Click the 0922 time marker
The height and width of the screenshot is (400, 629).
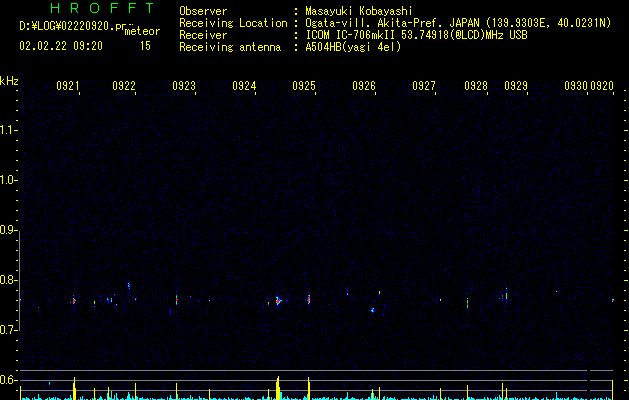[124, 85]
